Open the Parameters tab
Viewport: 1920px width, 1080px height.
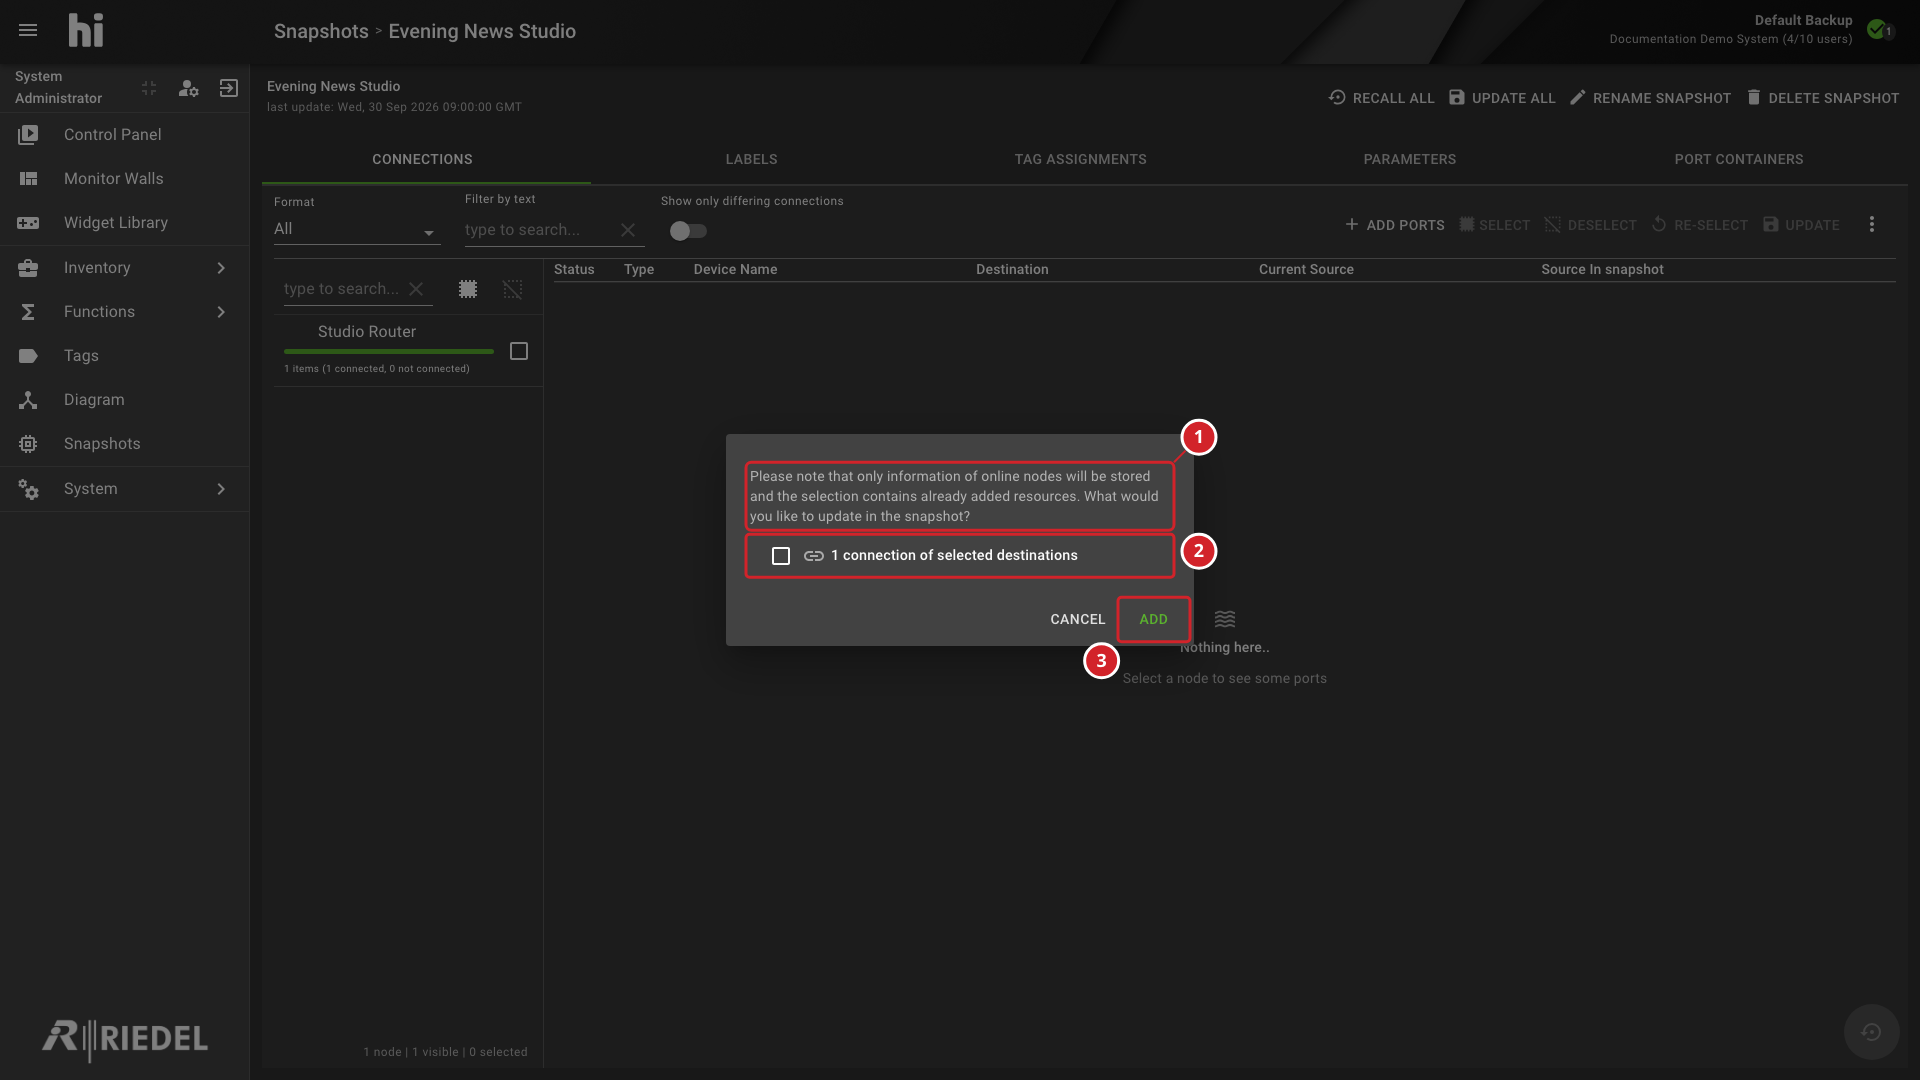[1409, 159]
